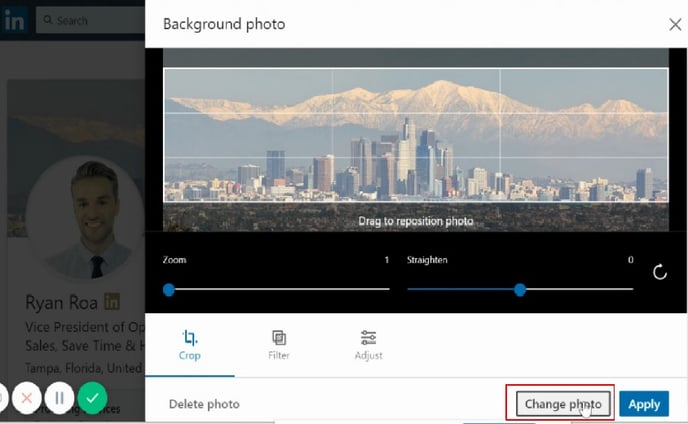688x424 pixels.
Task: Click the green checkmark recording button
Action: point(92,398)
